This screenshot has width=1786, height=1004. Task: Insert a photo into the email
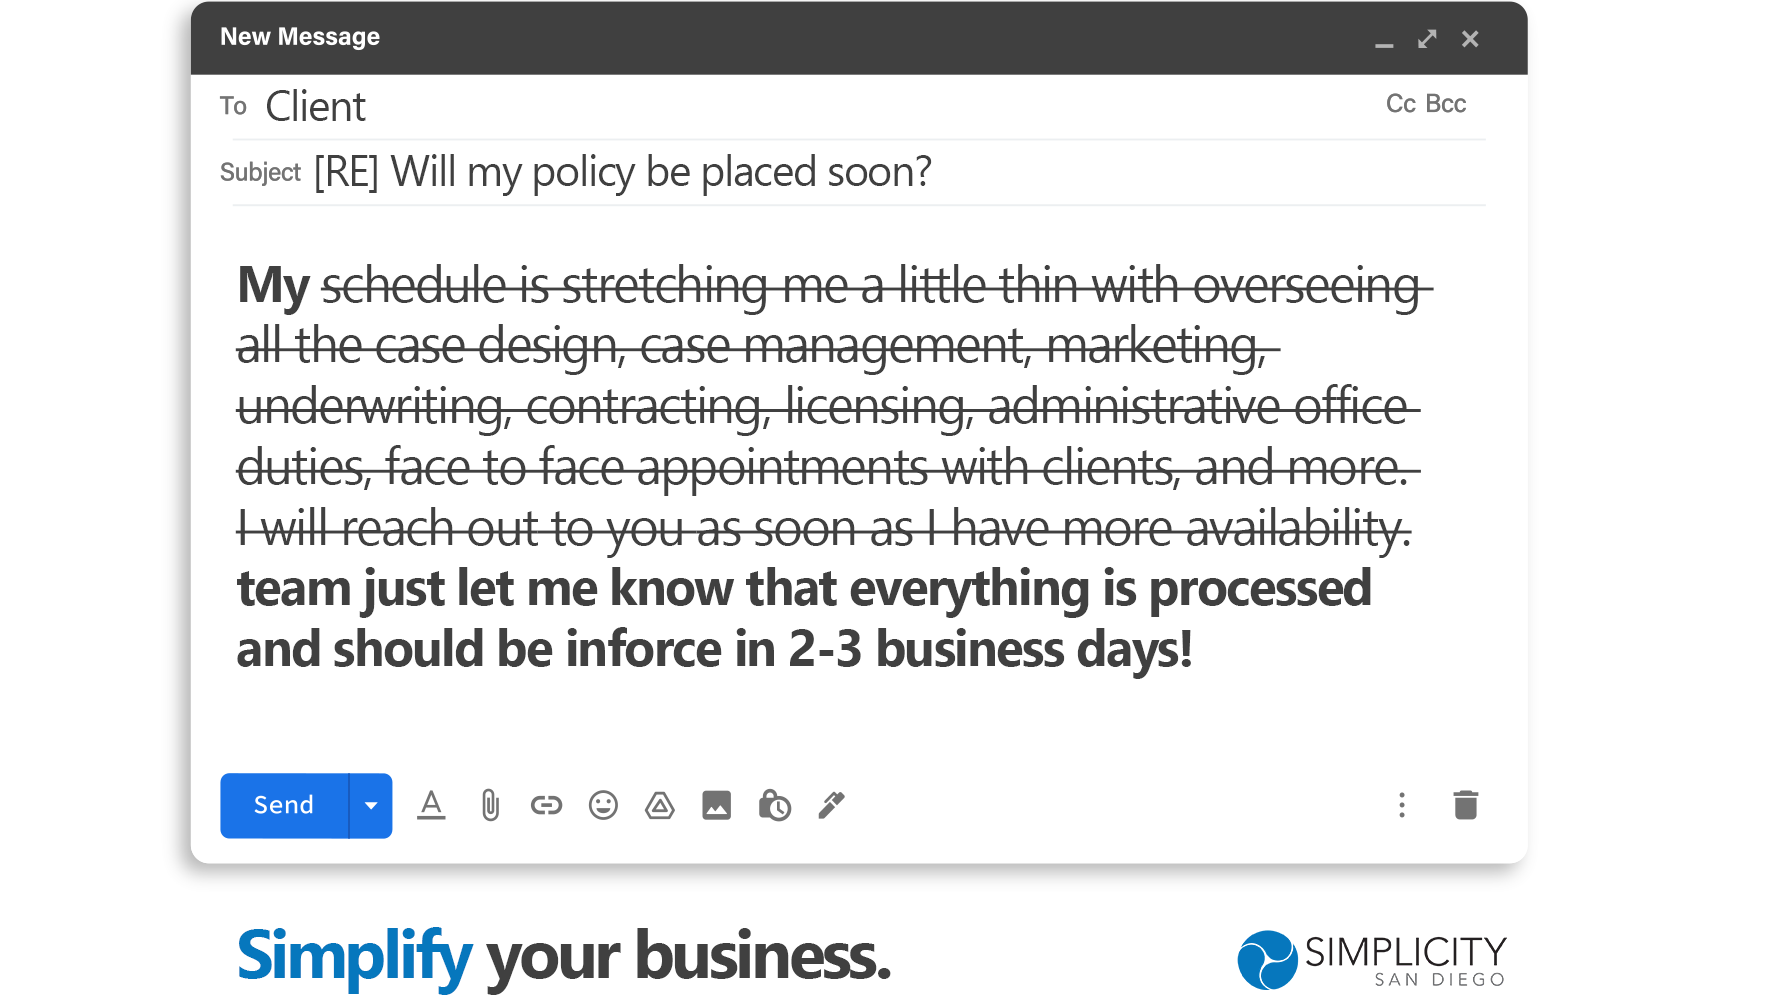(716, 805)
